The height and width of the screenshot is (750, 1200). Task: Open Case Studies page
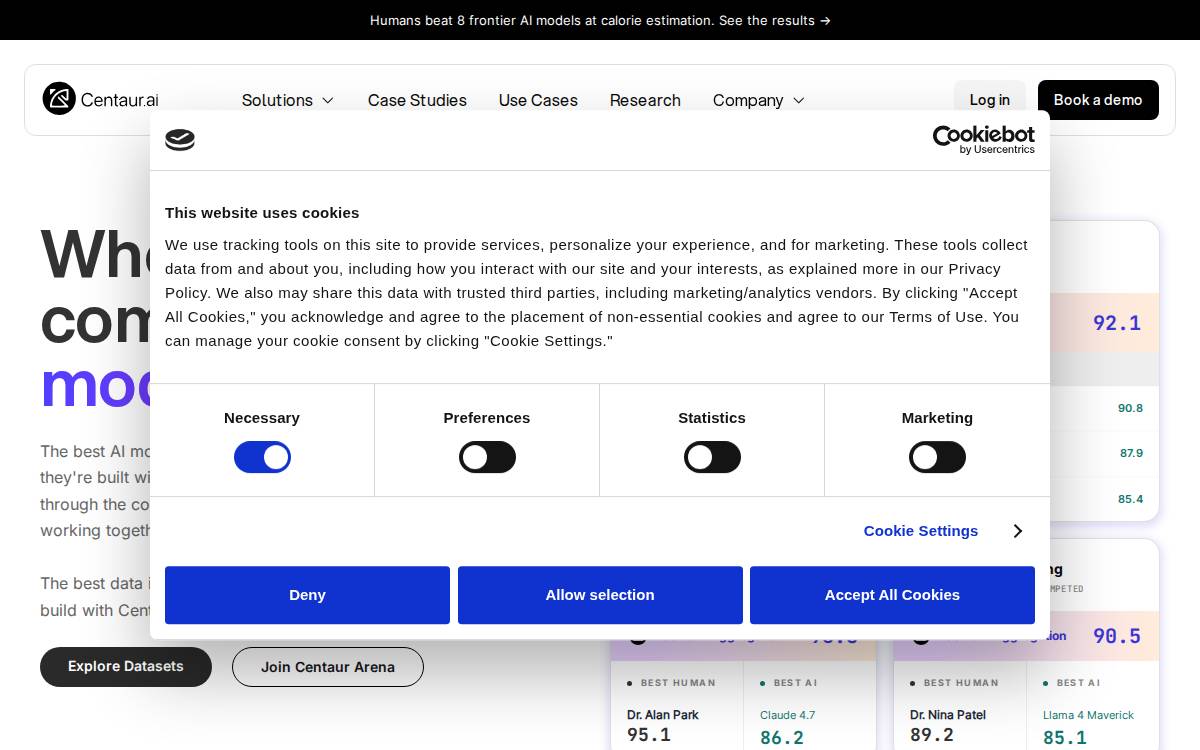tap(417, 100)
